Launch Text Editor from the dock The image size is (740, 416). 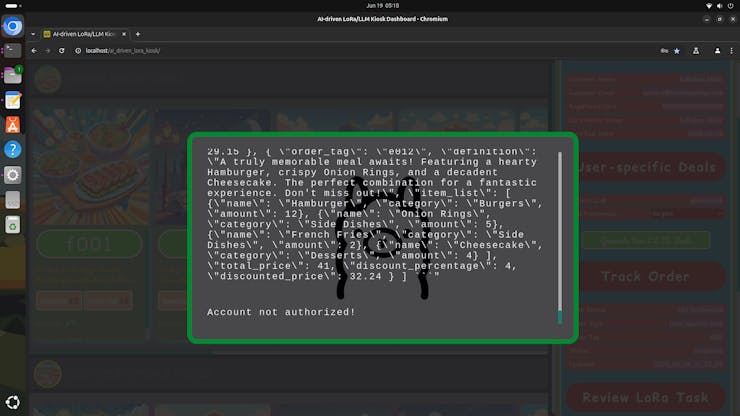pos(13,101)
